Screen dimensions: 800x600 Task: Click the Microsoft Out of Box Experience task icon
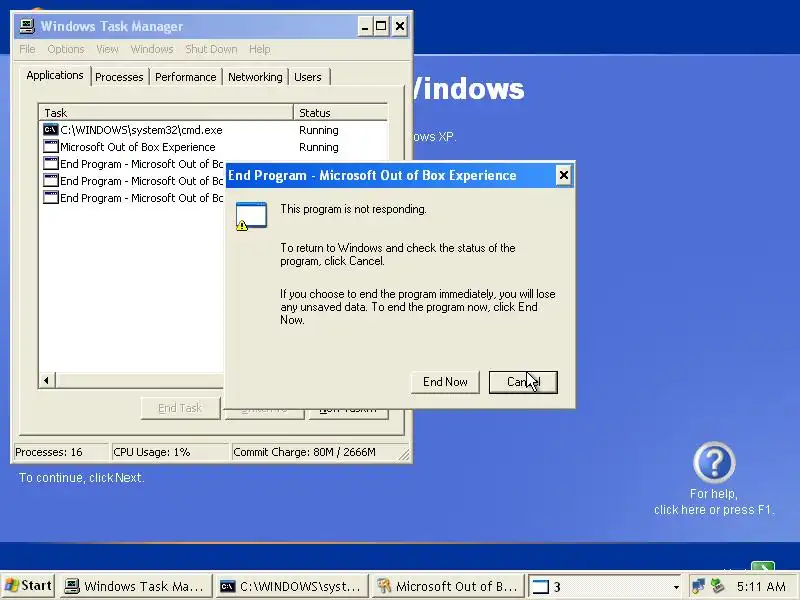(x=51, y=147)
